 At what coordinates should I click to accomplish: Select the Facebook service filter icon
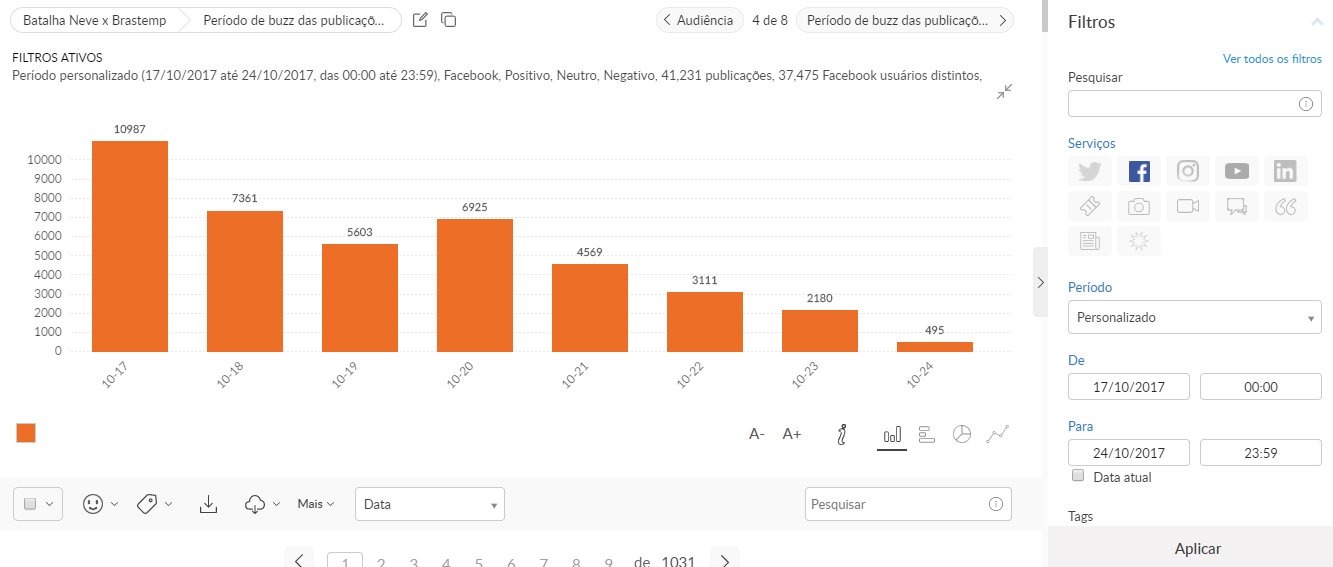click(1139, 171)
